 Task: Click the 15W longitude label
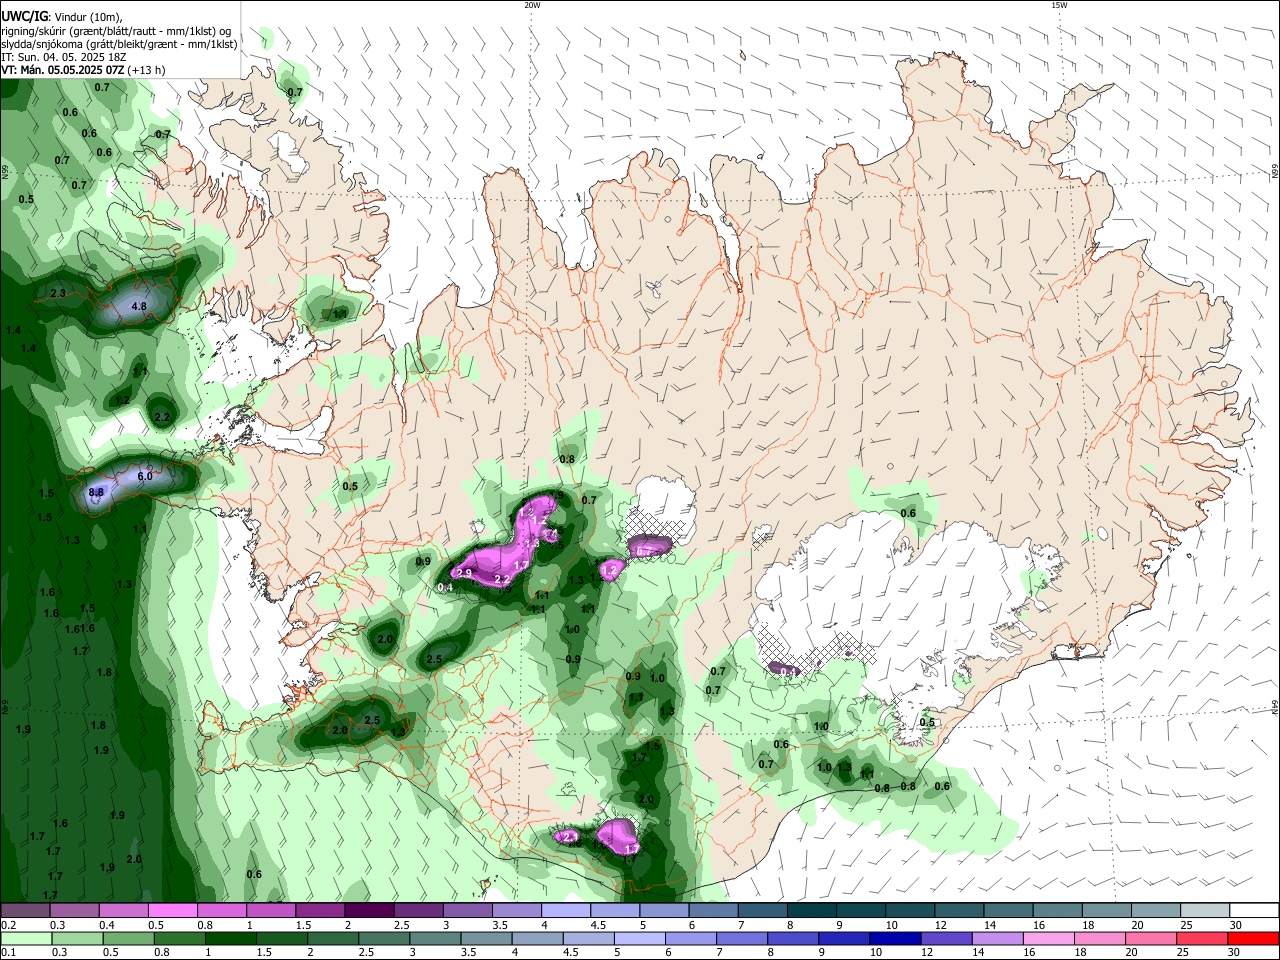pyautogui.click(x=1059, y=5)
